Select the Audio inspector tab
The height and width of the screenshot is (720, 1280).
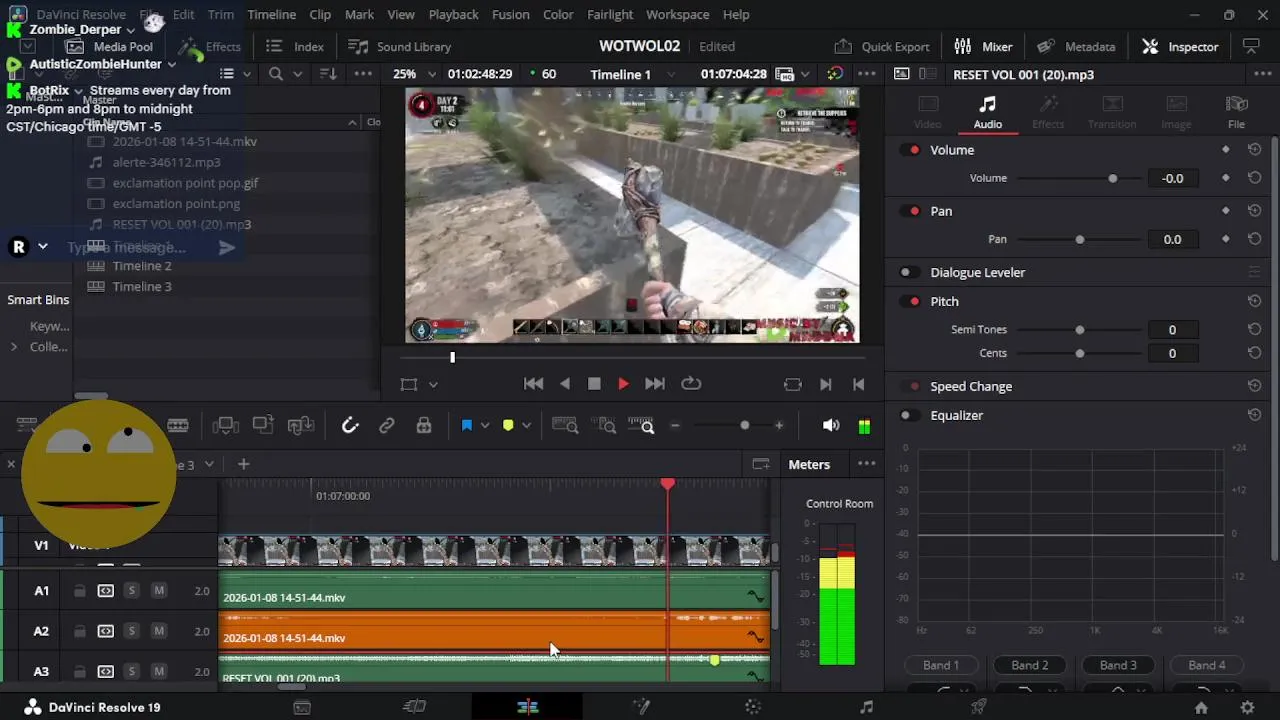pos(987,112)
